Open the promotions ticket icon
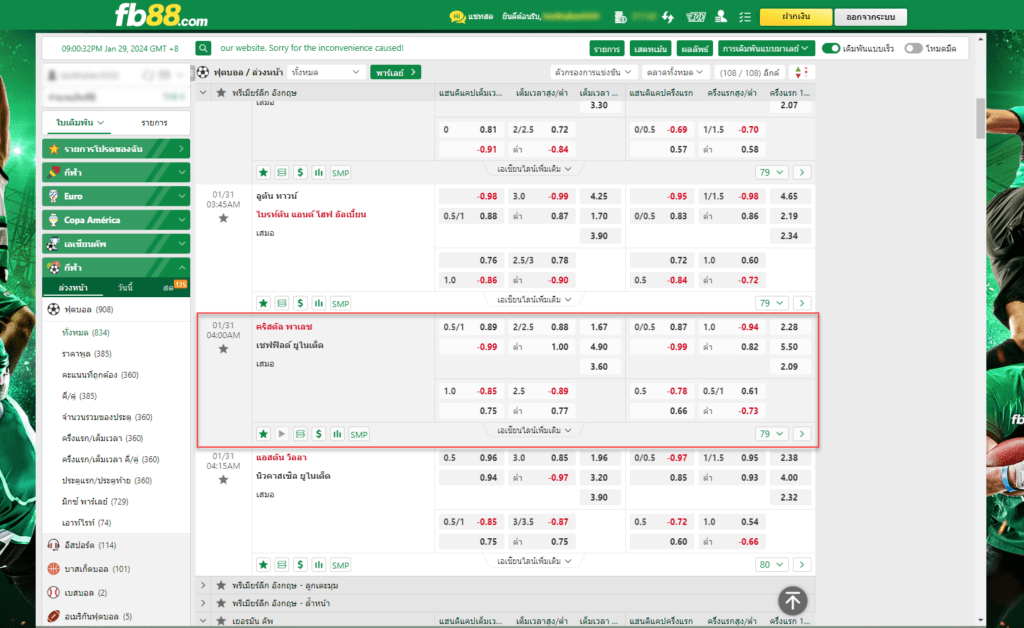 (x=696, y=17)
